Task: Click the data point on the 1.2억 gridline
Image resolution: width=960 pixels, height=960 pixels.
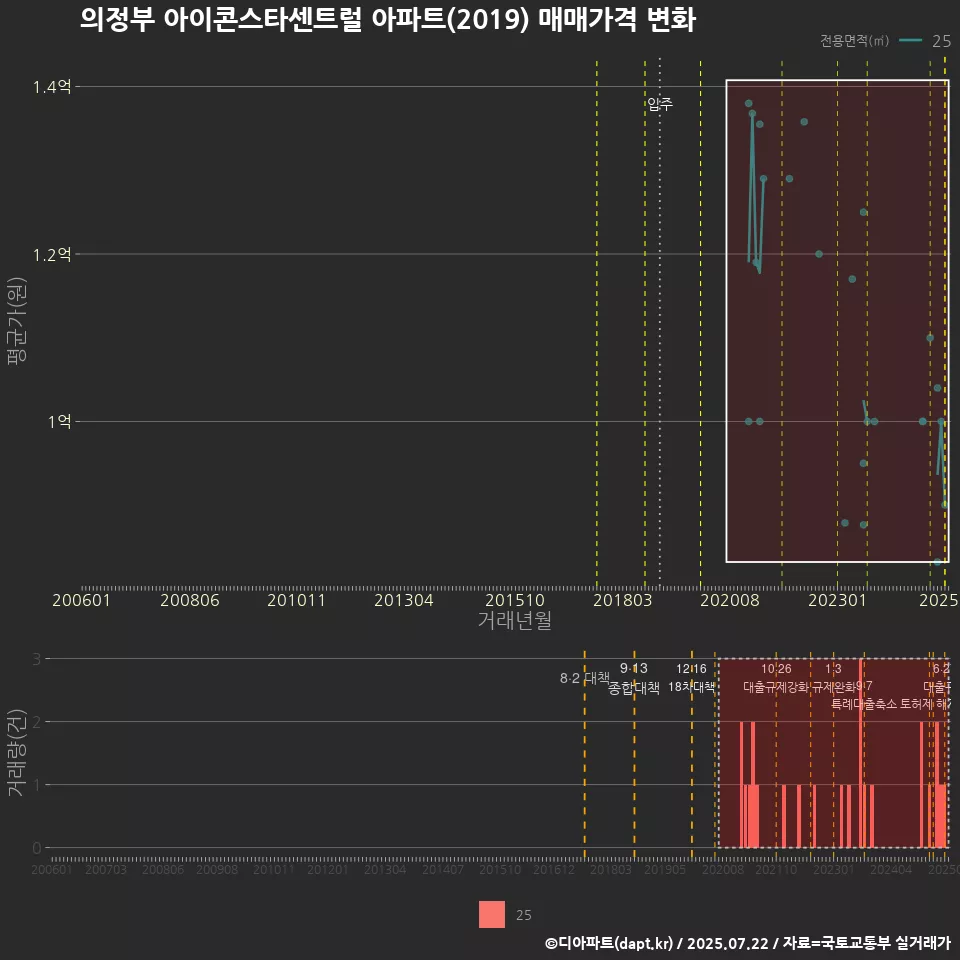Action: click(x=819, y=254)
